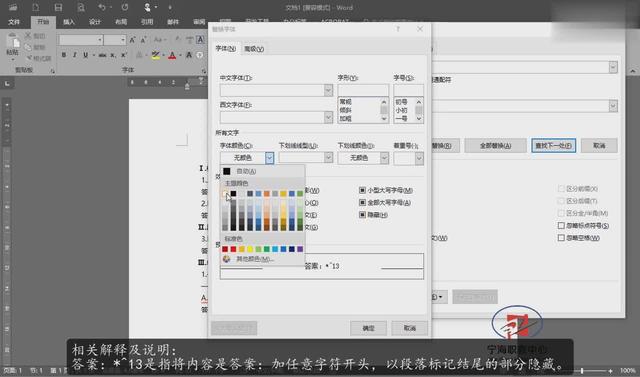Click the Decrease font size (A▼) icon
This screenshot has width=640, height=377.
pyautogui.click(x=143, y=40)
